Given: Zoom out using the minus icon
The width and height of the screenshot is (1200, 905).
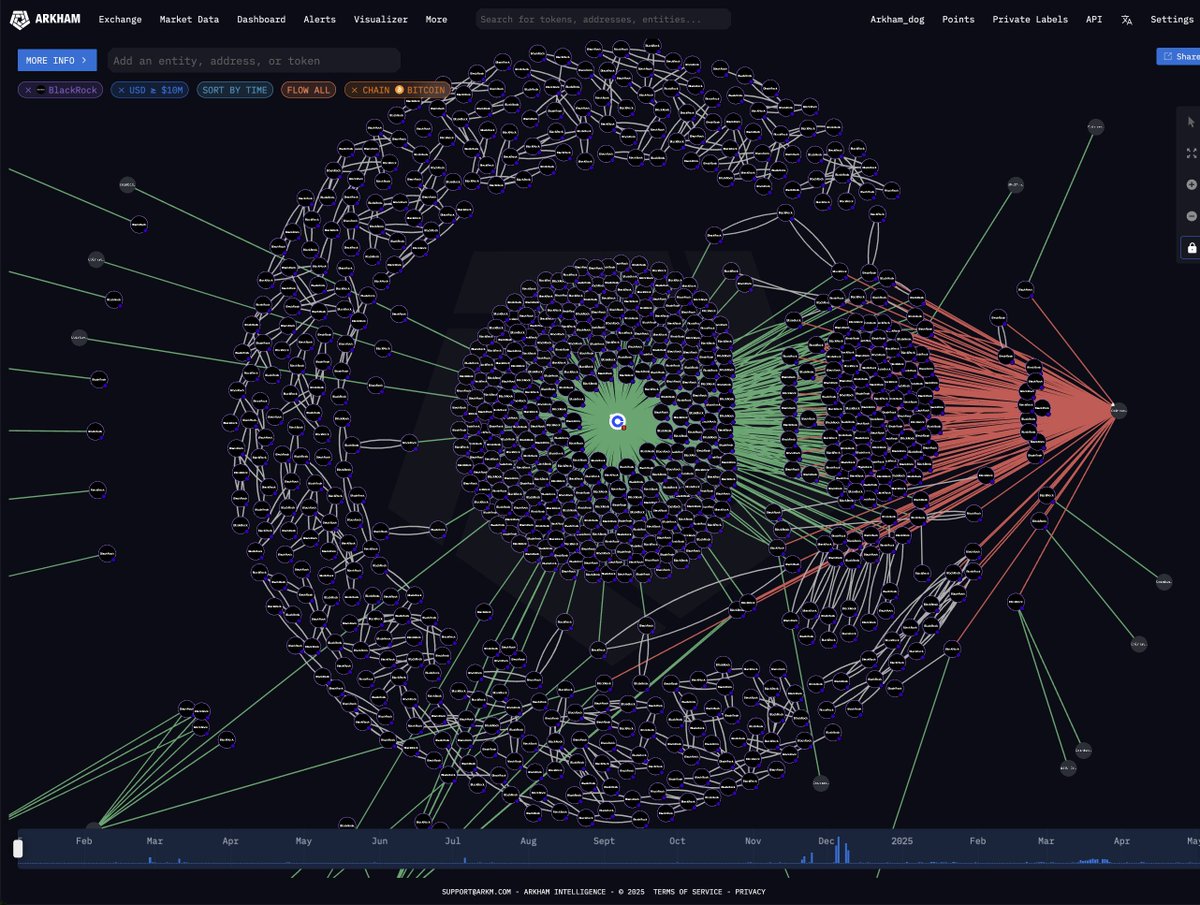Looking at the screenshot, I should (1191, 216).
